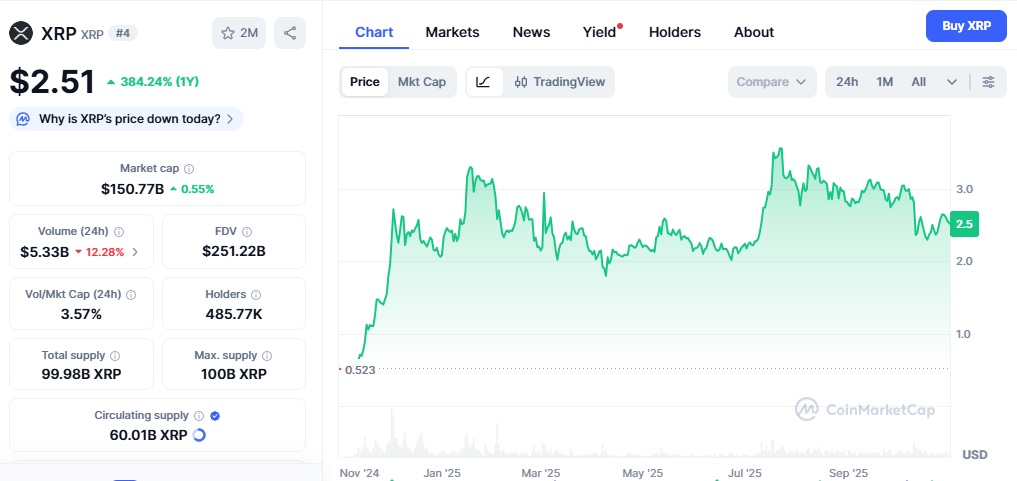Screen dimensions: 1017x481
Task: Show Volume (24h) info icon
Action: (x=119, y=231)
